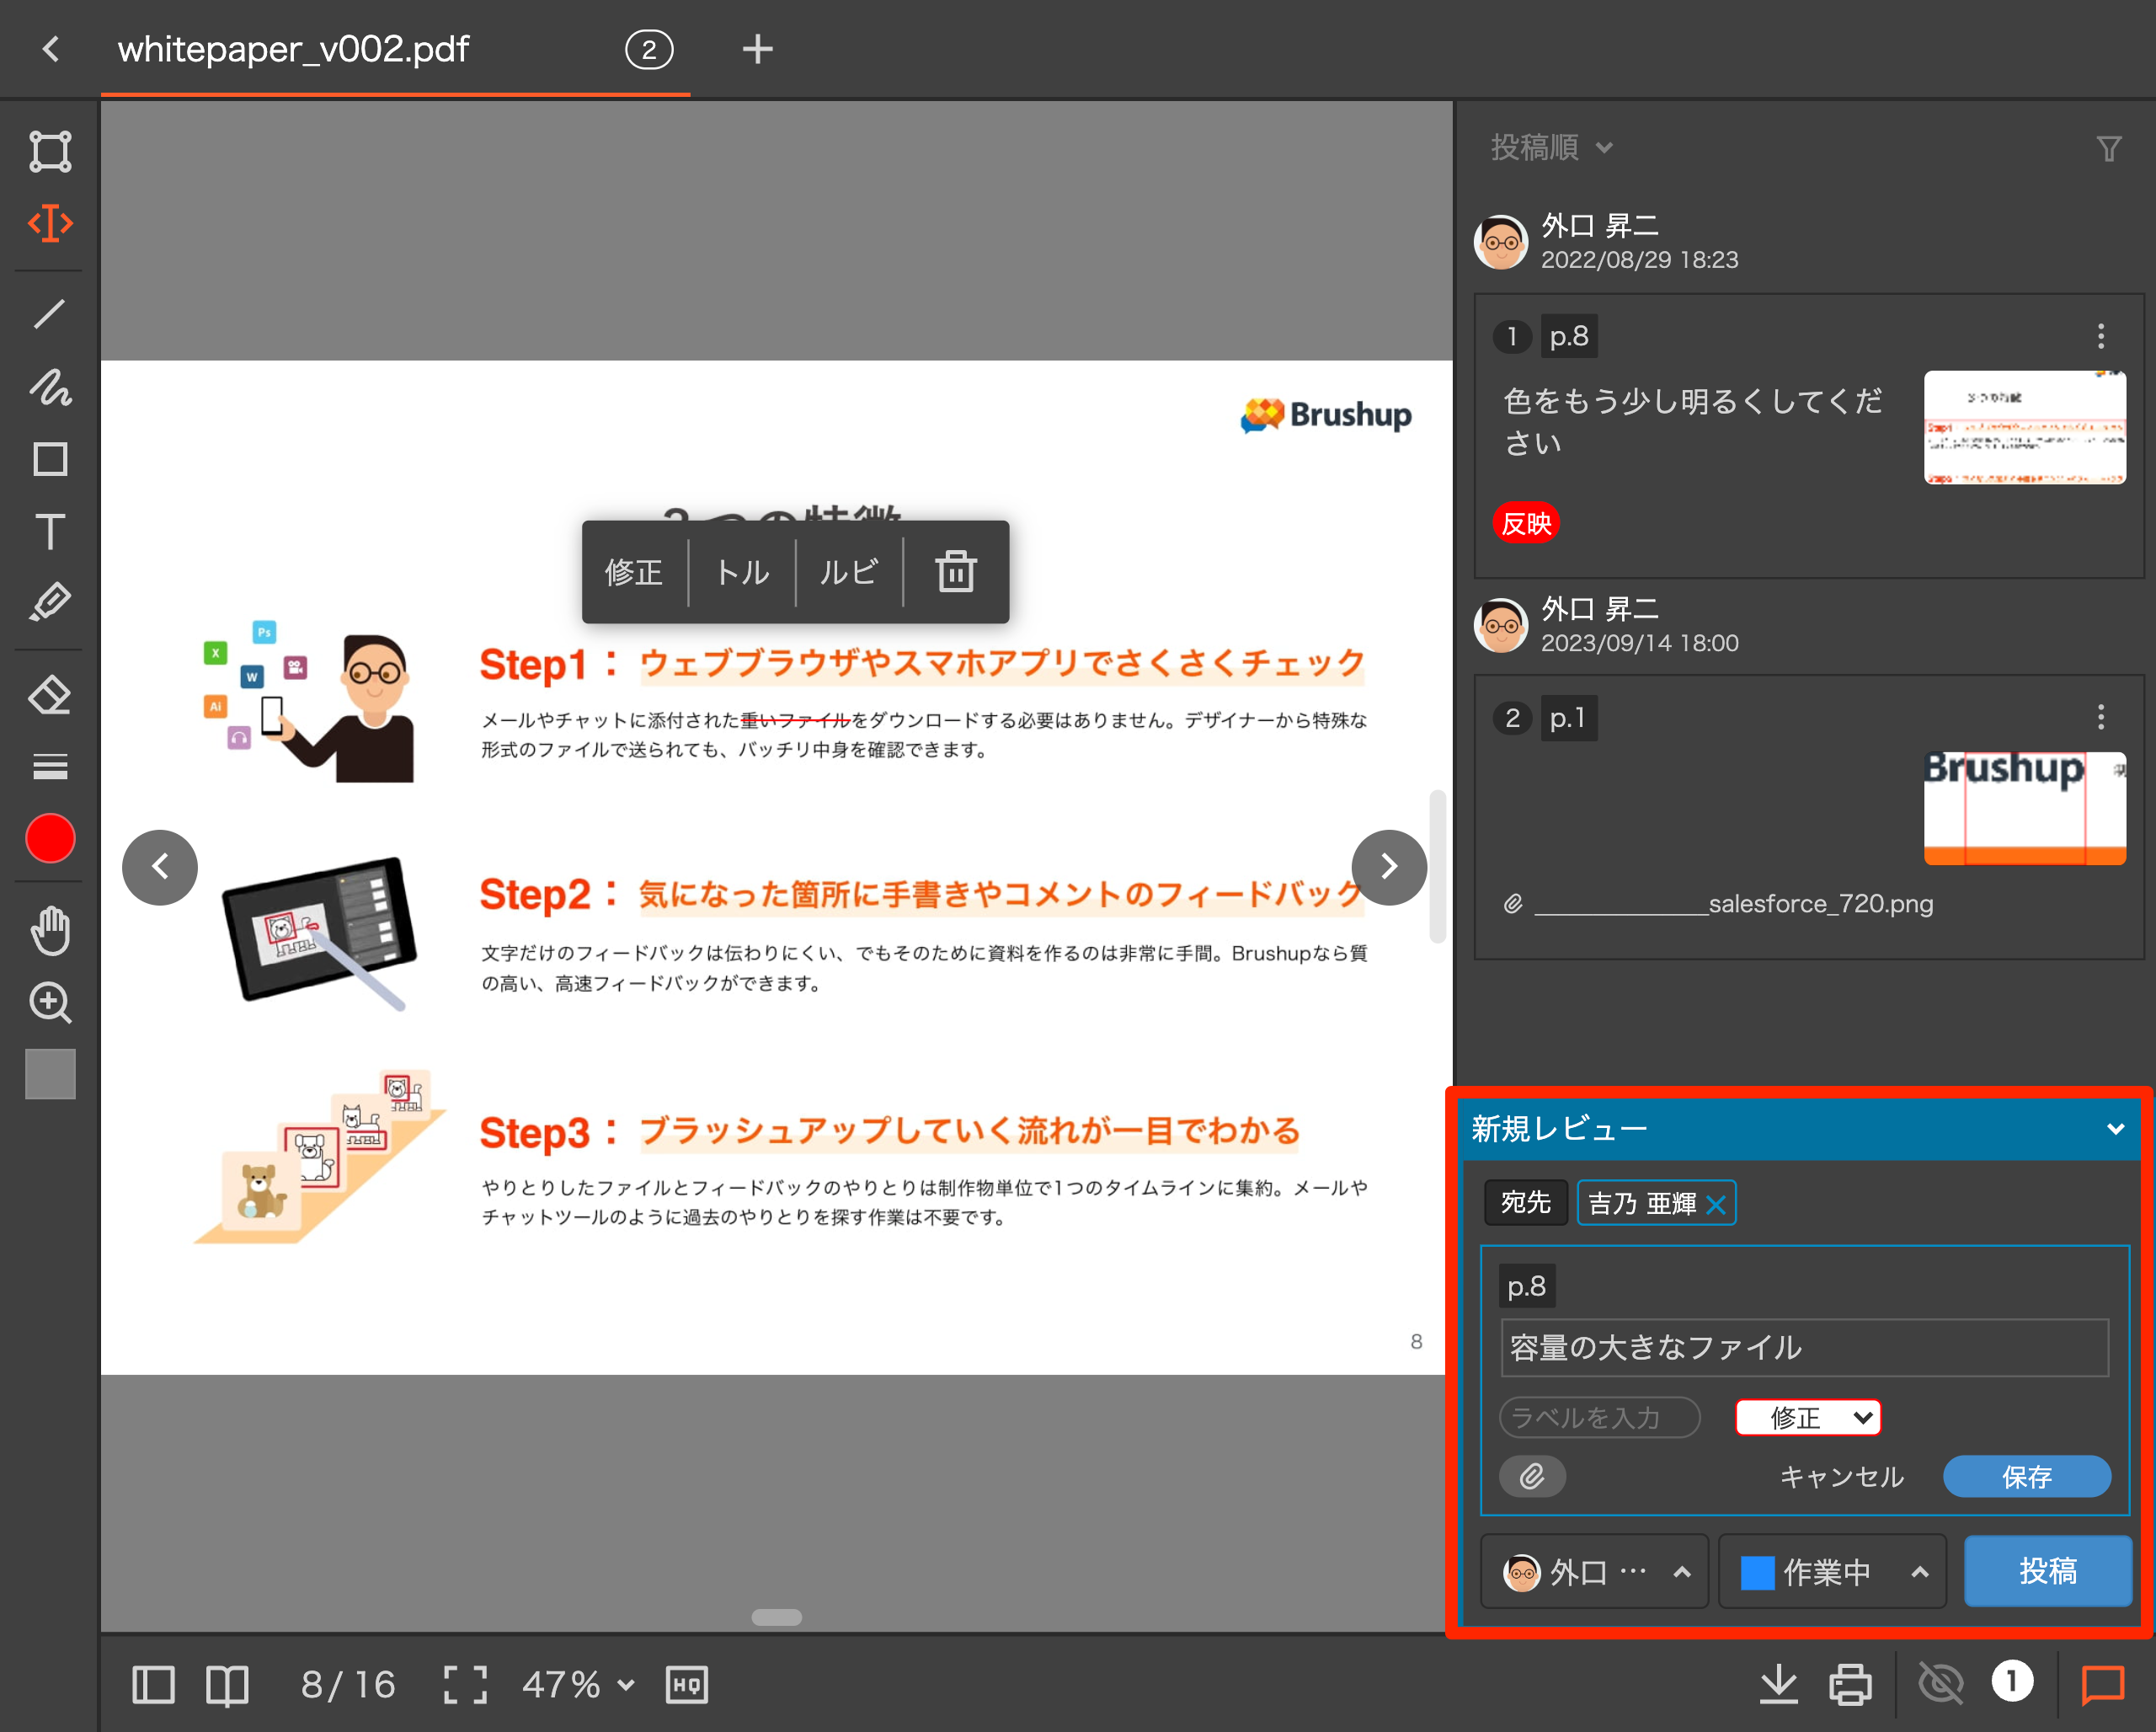This screenshot has height=1732, width=2156.
Task: Click the trash icon in popup toolbar
Action: (955, 572)
